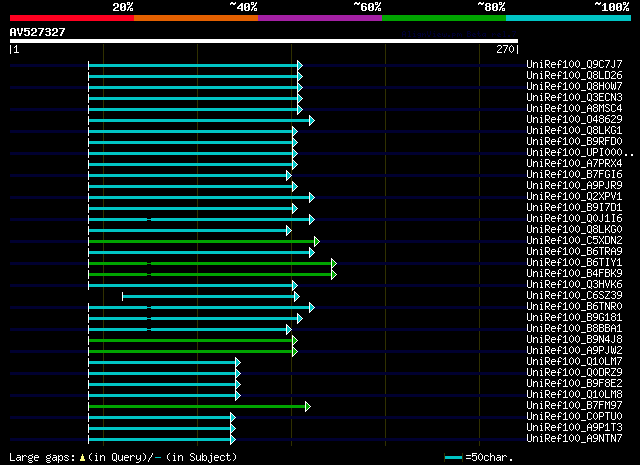This screenshot has height=465, width=640.
Task: Open the UniRef100_Q9C7J7 hit label
Action: tap(574, 64)
